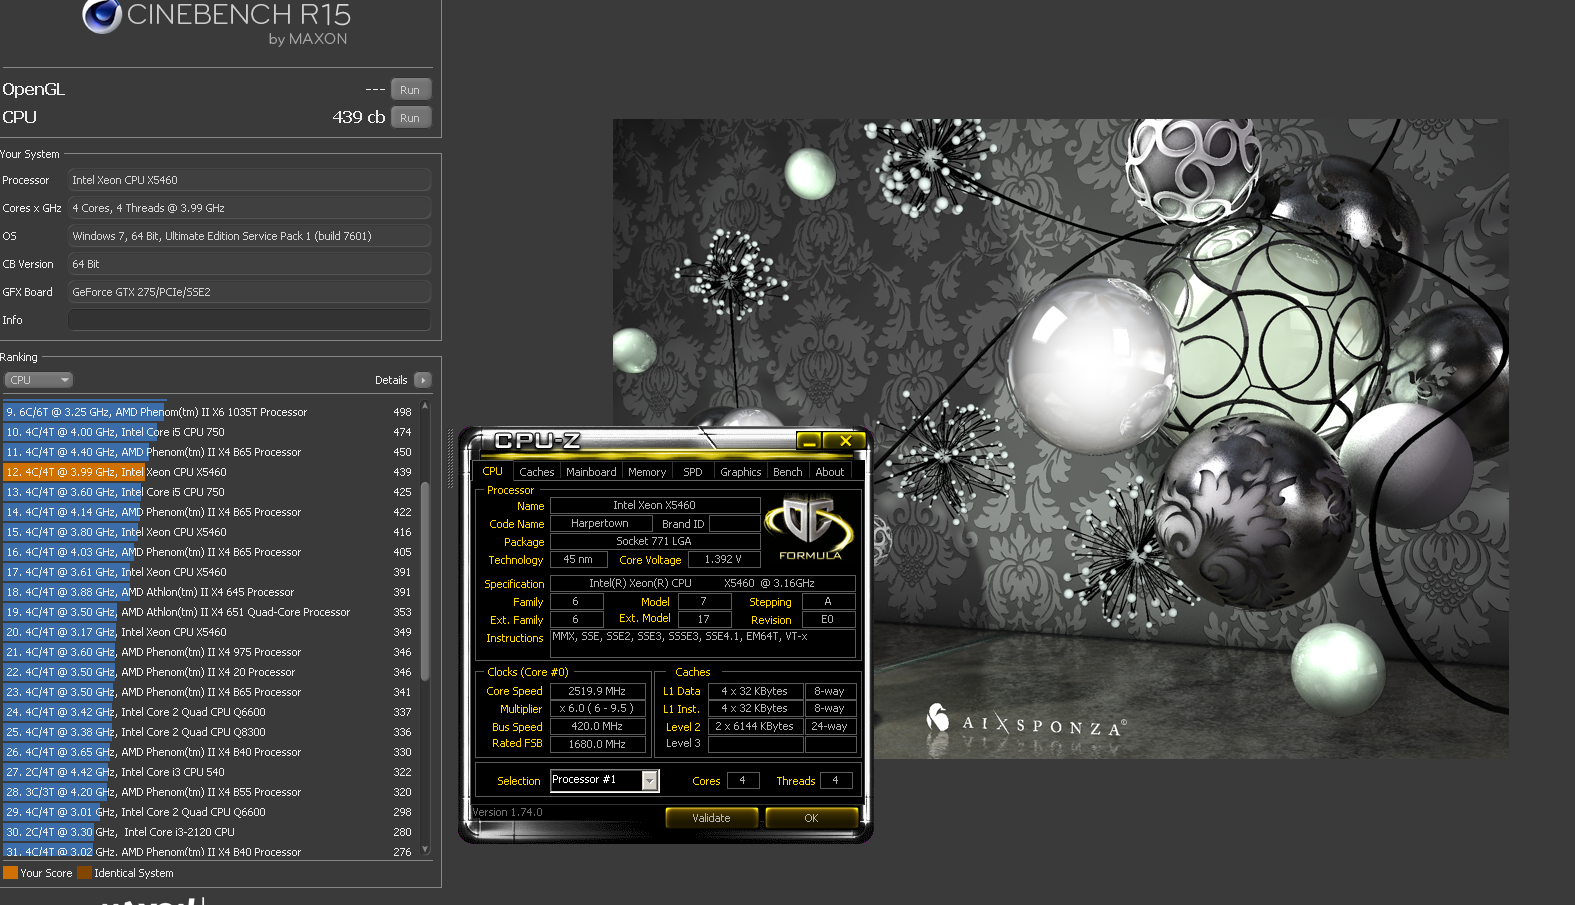Click the brown Identical System legend swatch

[x=84, y=873]
